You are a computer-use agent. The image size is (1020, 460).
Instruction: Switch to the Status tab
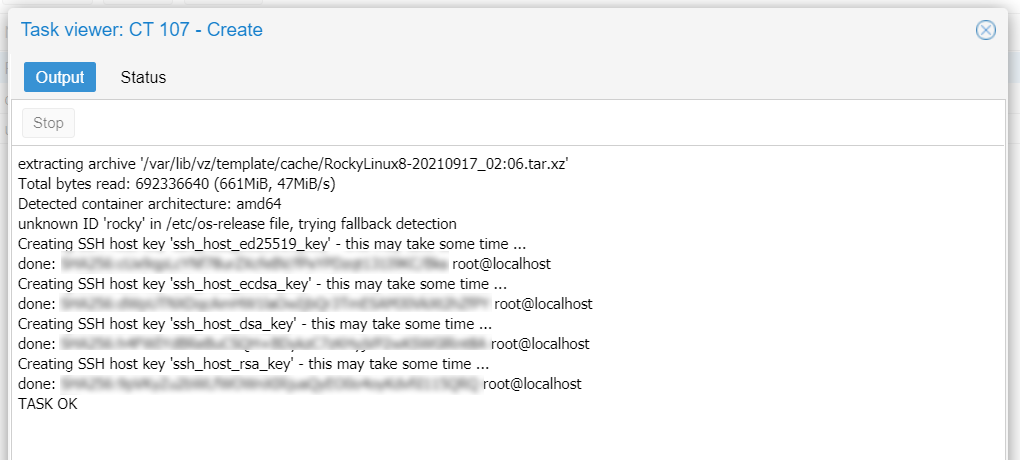click(x=143, y=77)
